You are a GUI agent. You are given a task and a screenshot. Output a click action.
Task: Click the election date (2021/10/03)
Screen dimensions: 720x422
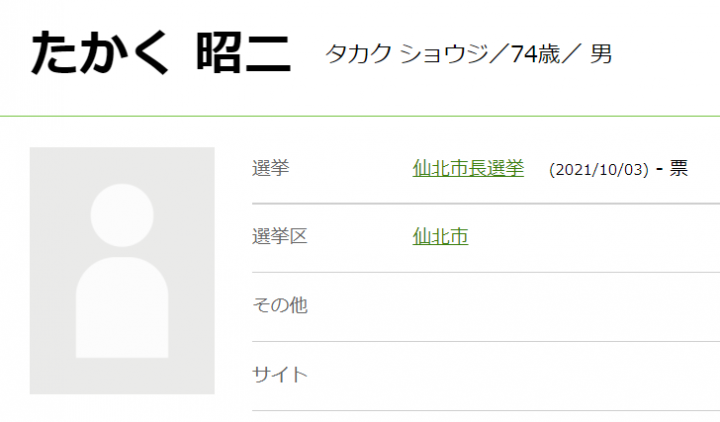599,169
